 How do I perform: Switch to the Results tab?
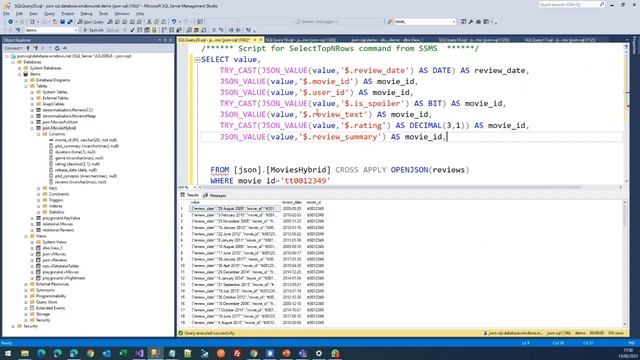[190, 196]
